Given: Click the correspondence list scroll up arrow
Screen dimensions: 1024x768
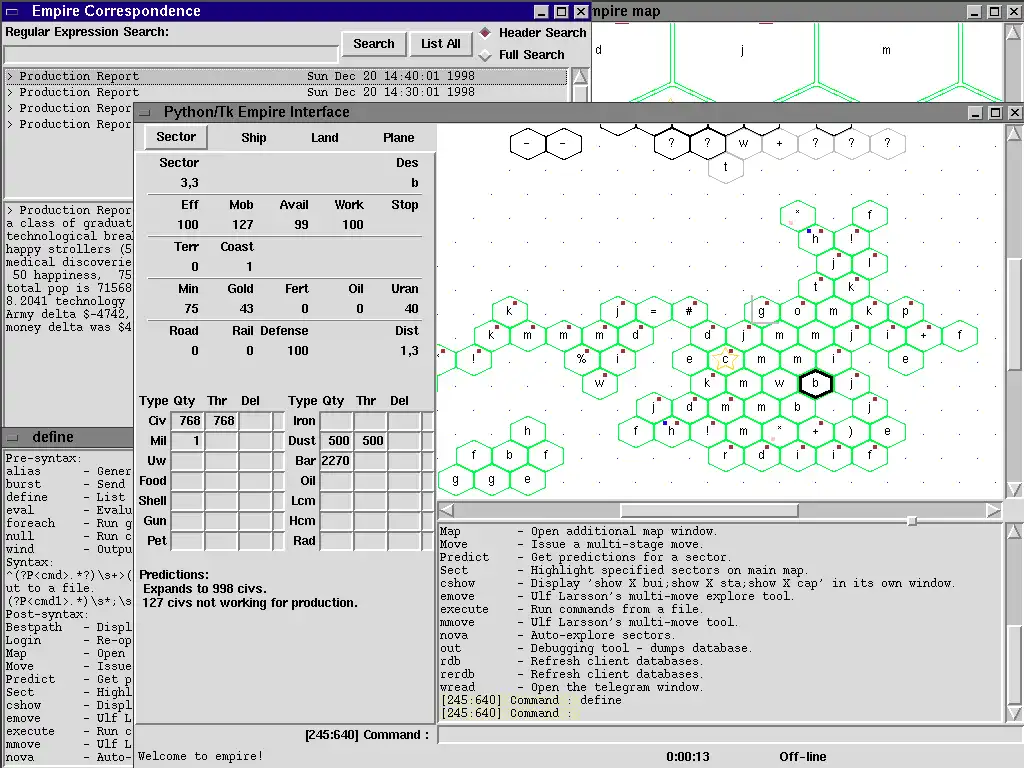Looking at the screenshot, I should click(x=580, y=77).
